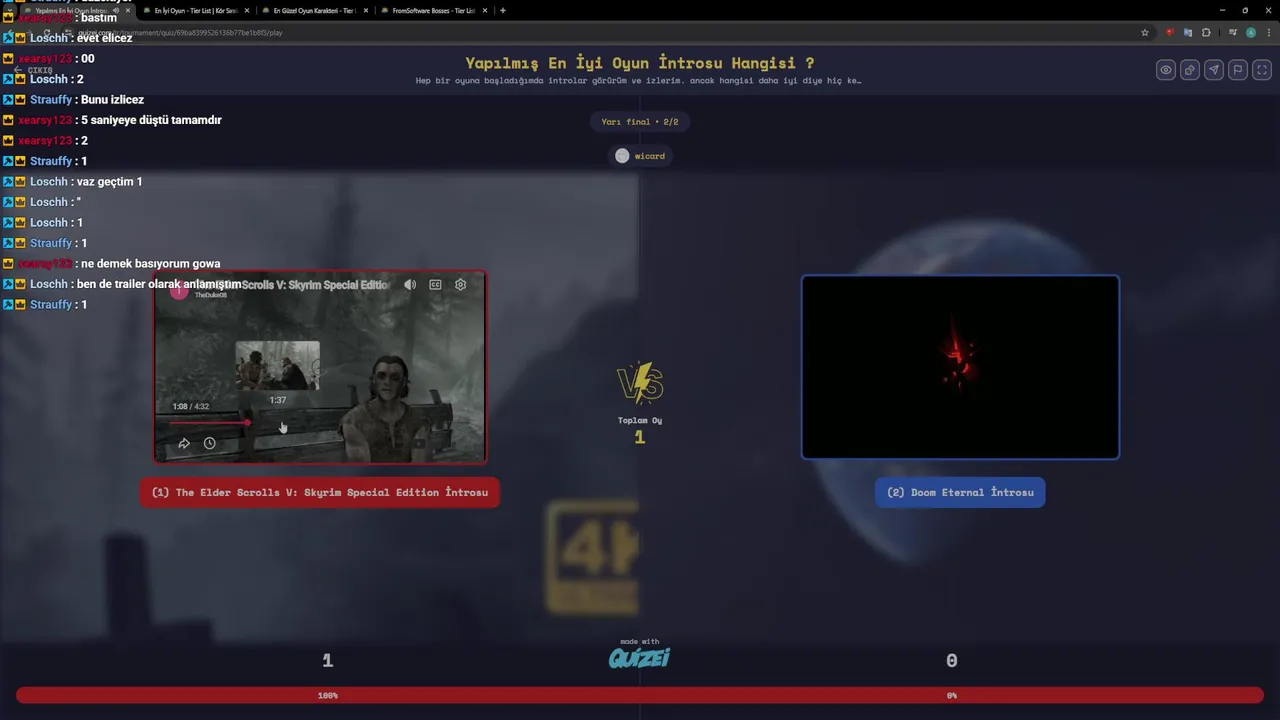
Task: Click the flag report icon
Action: point(1238,70)
